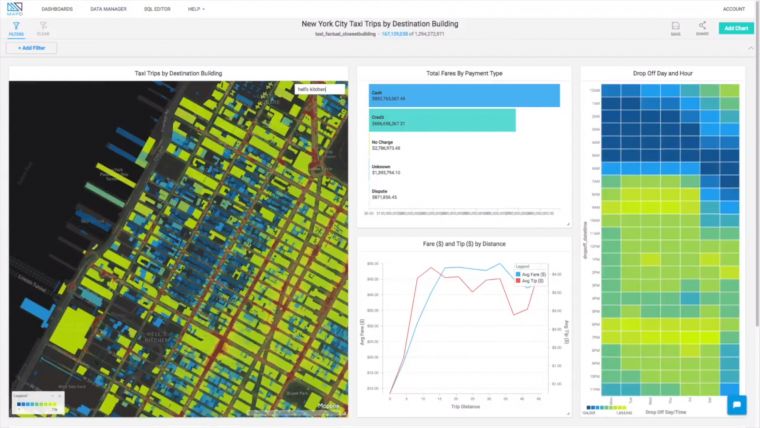Viewport: 760px width, 428px height.
Task: Open the Data Manager tab
Action: click(108, 9)
